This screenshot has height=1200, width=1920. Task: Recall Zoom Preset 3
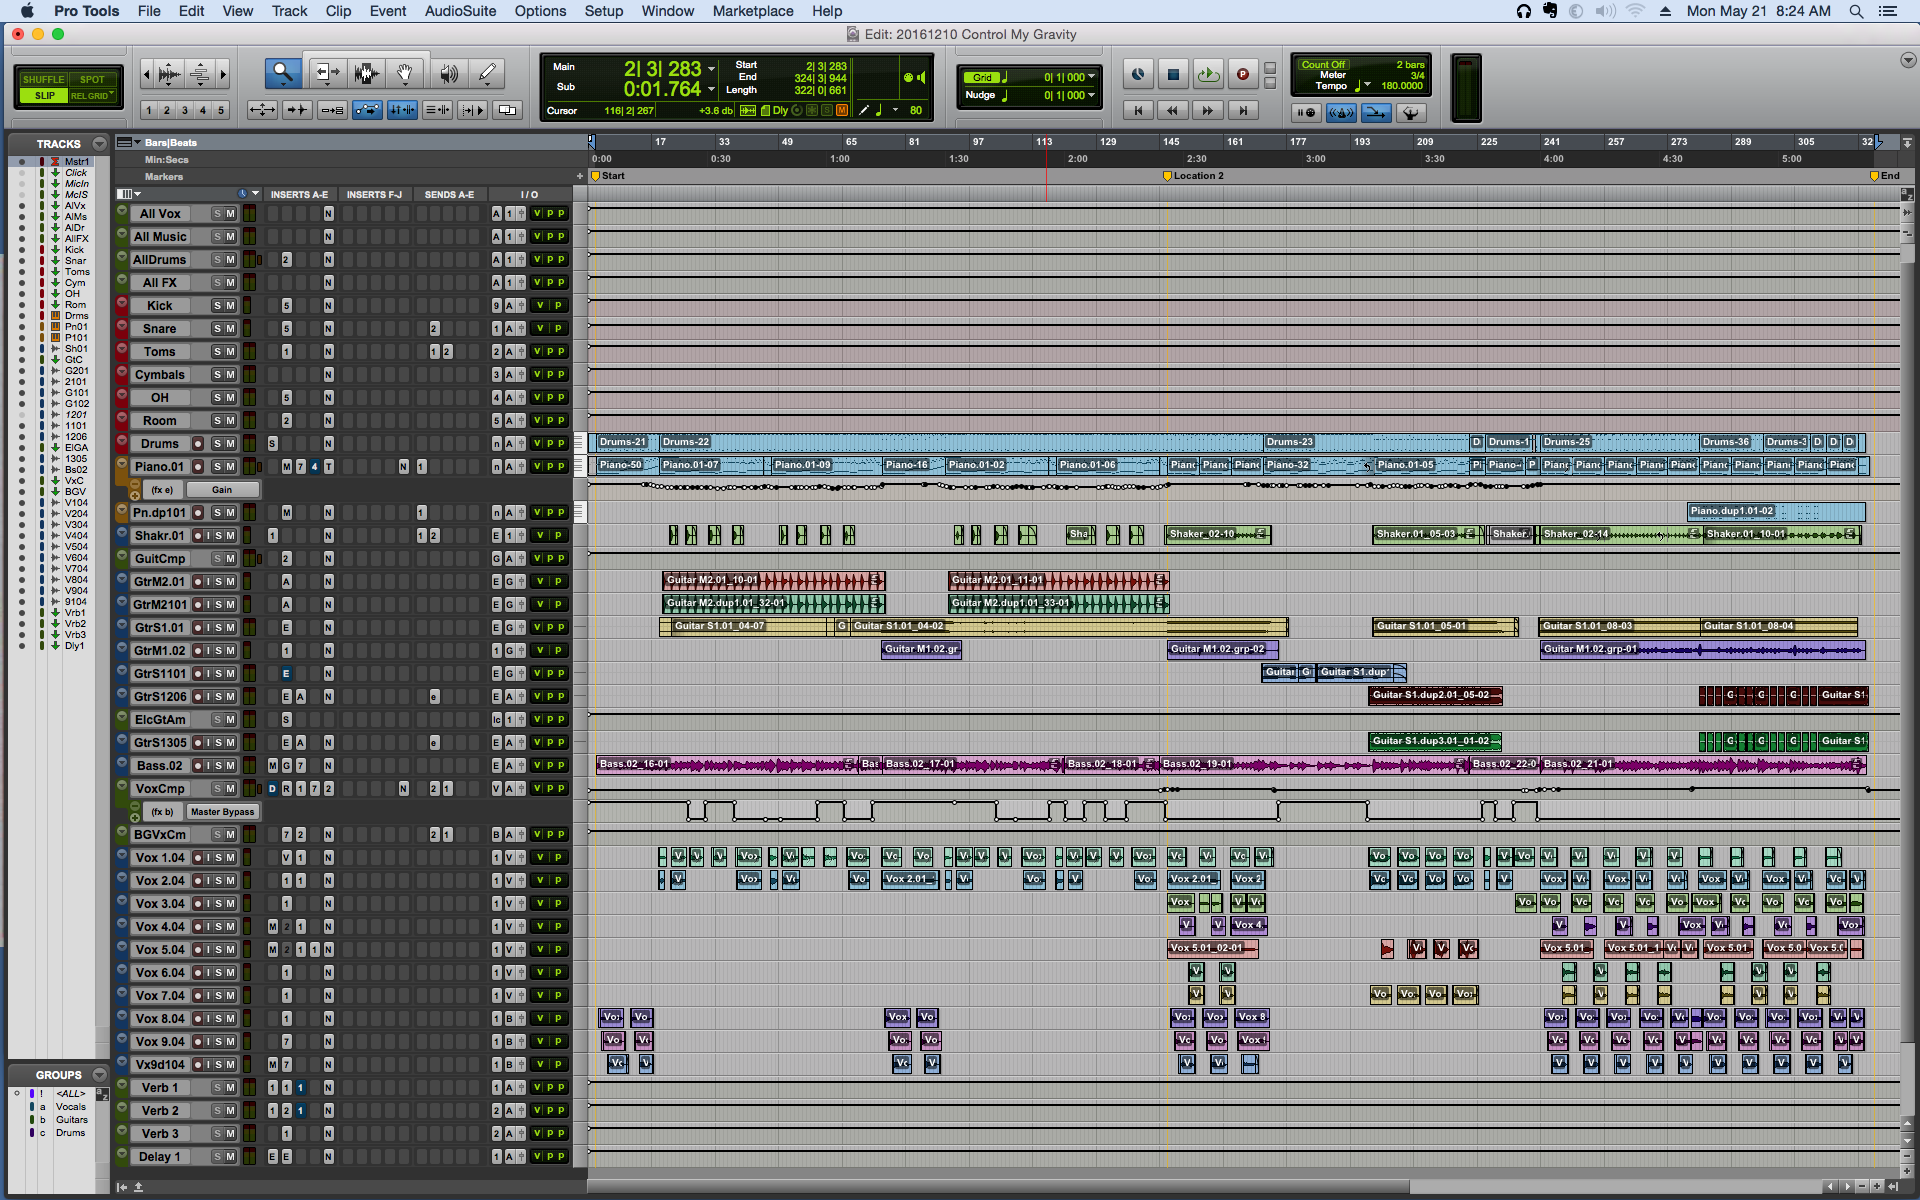pyautogui.click(x=185, y=110)
